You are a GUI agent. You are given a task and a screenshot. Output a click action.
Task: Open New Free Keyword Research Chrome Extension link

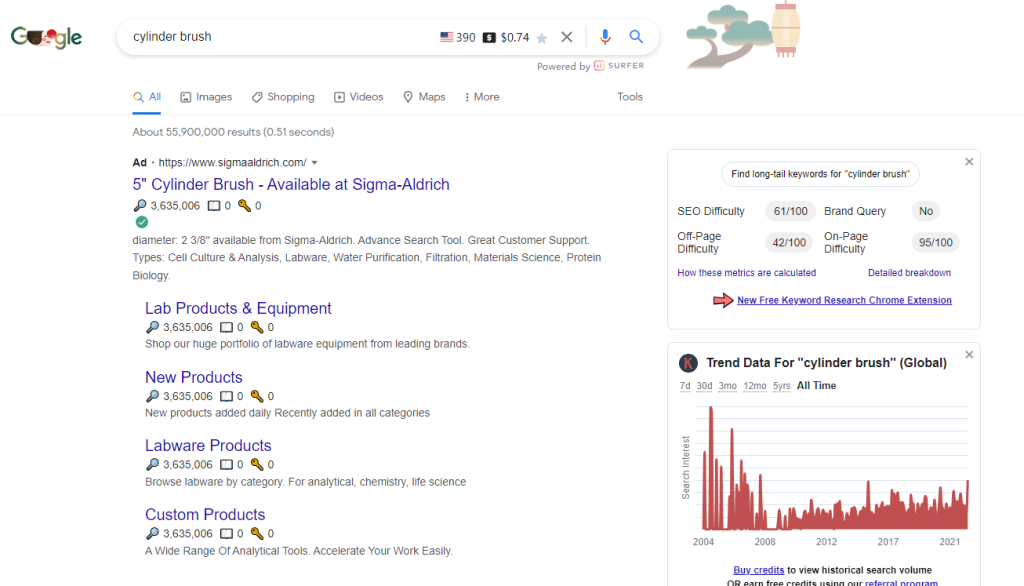pyautogui.click(x=844, y=301)
